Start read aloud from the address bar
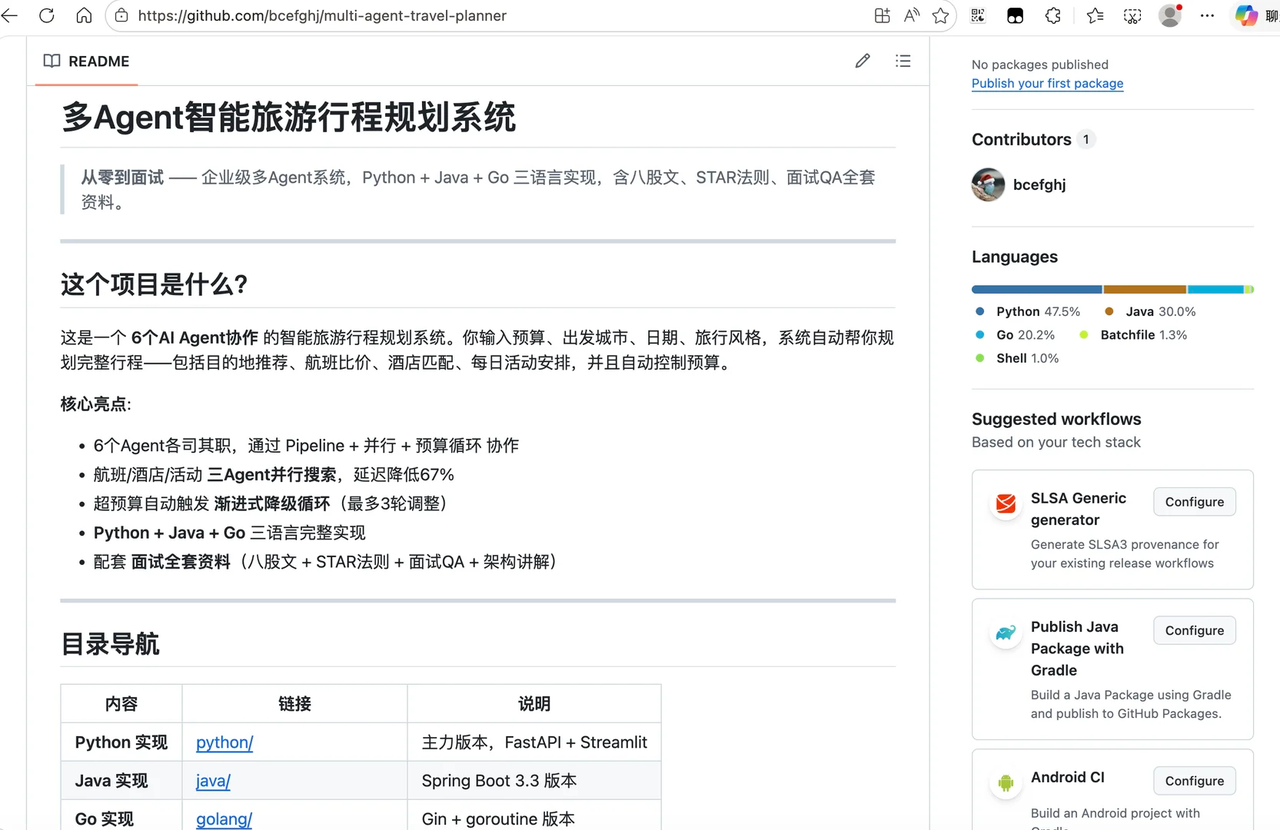1280x830 pixels. click(911, 16)
